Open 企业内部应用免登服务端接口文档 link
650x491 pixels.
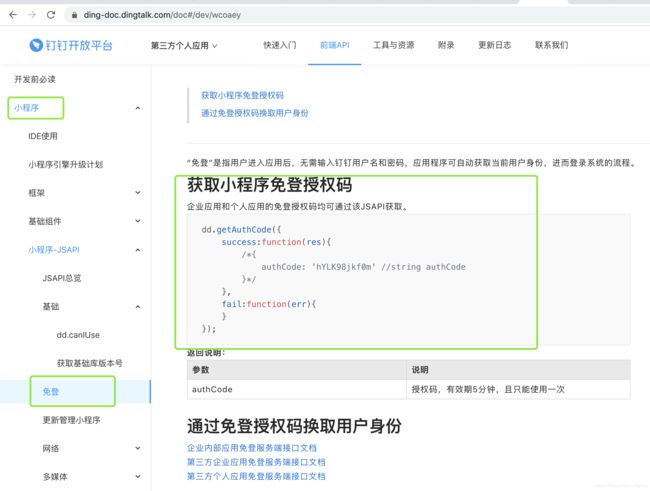point(252,448)
